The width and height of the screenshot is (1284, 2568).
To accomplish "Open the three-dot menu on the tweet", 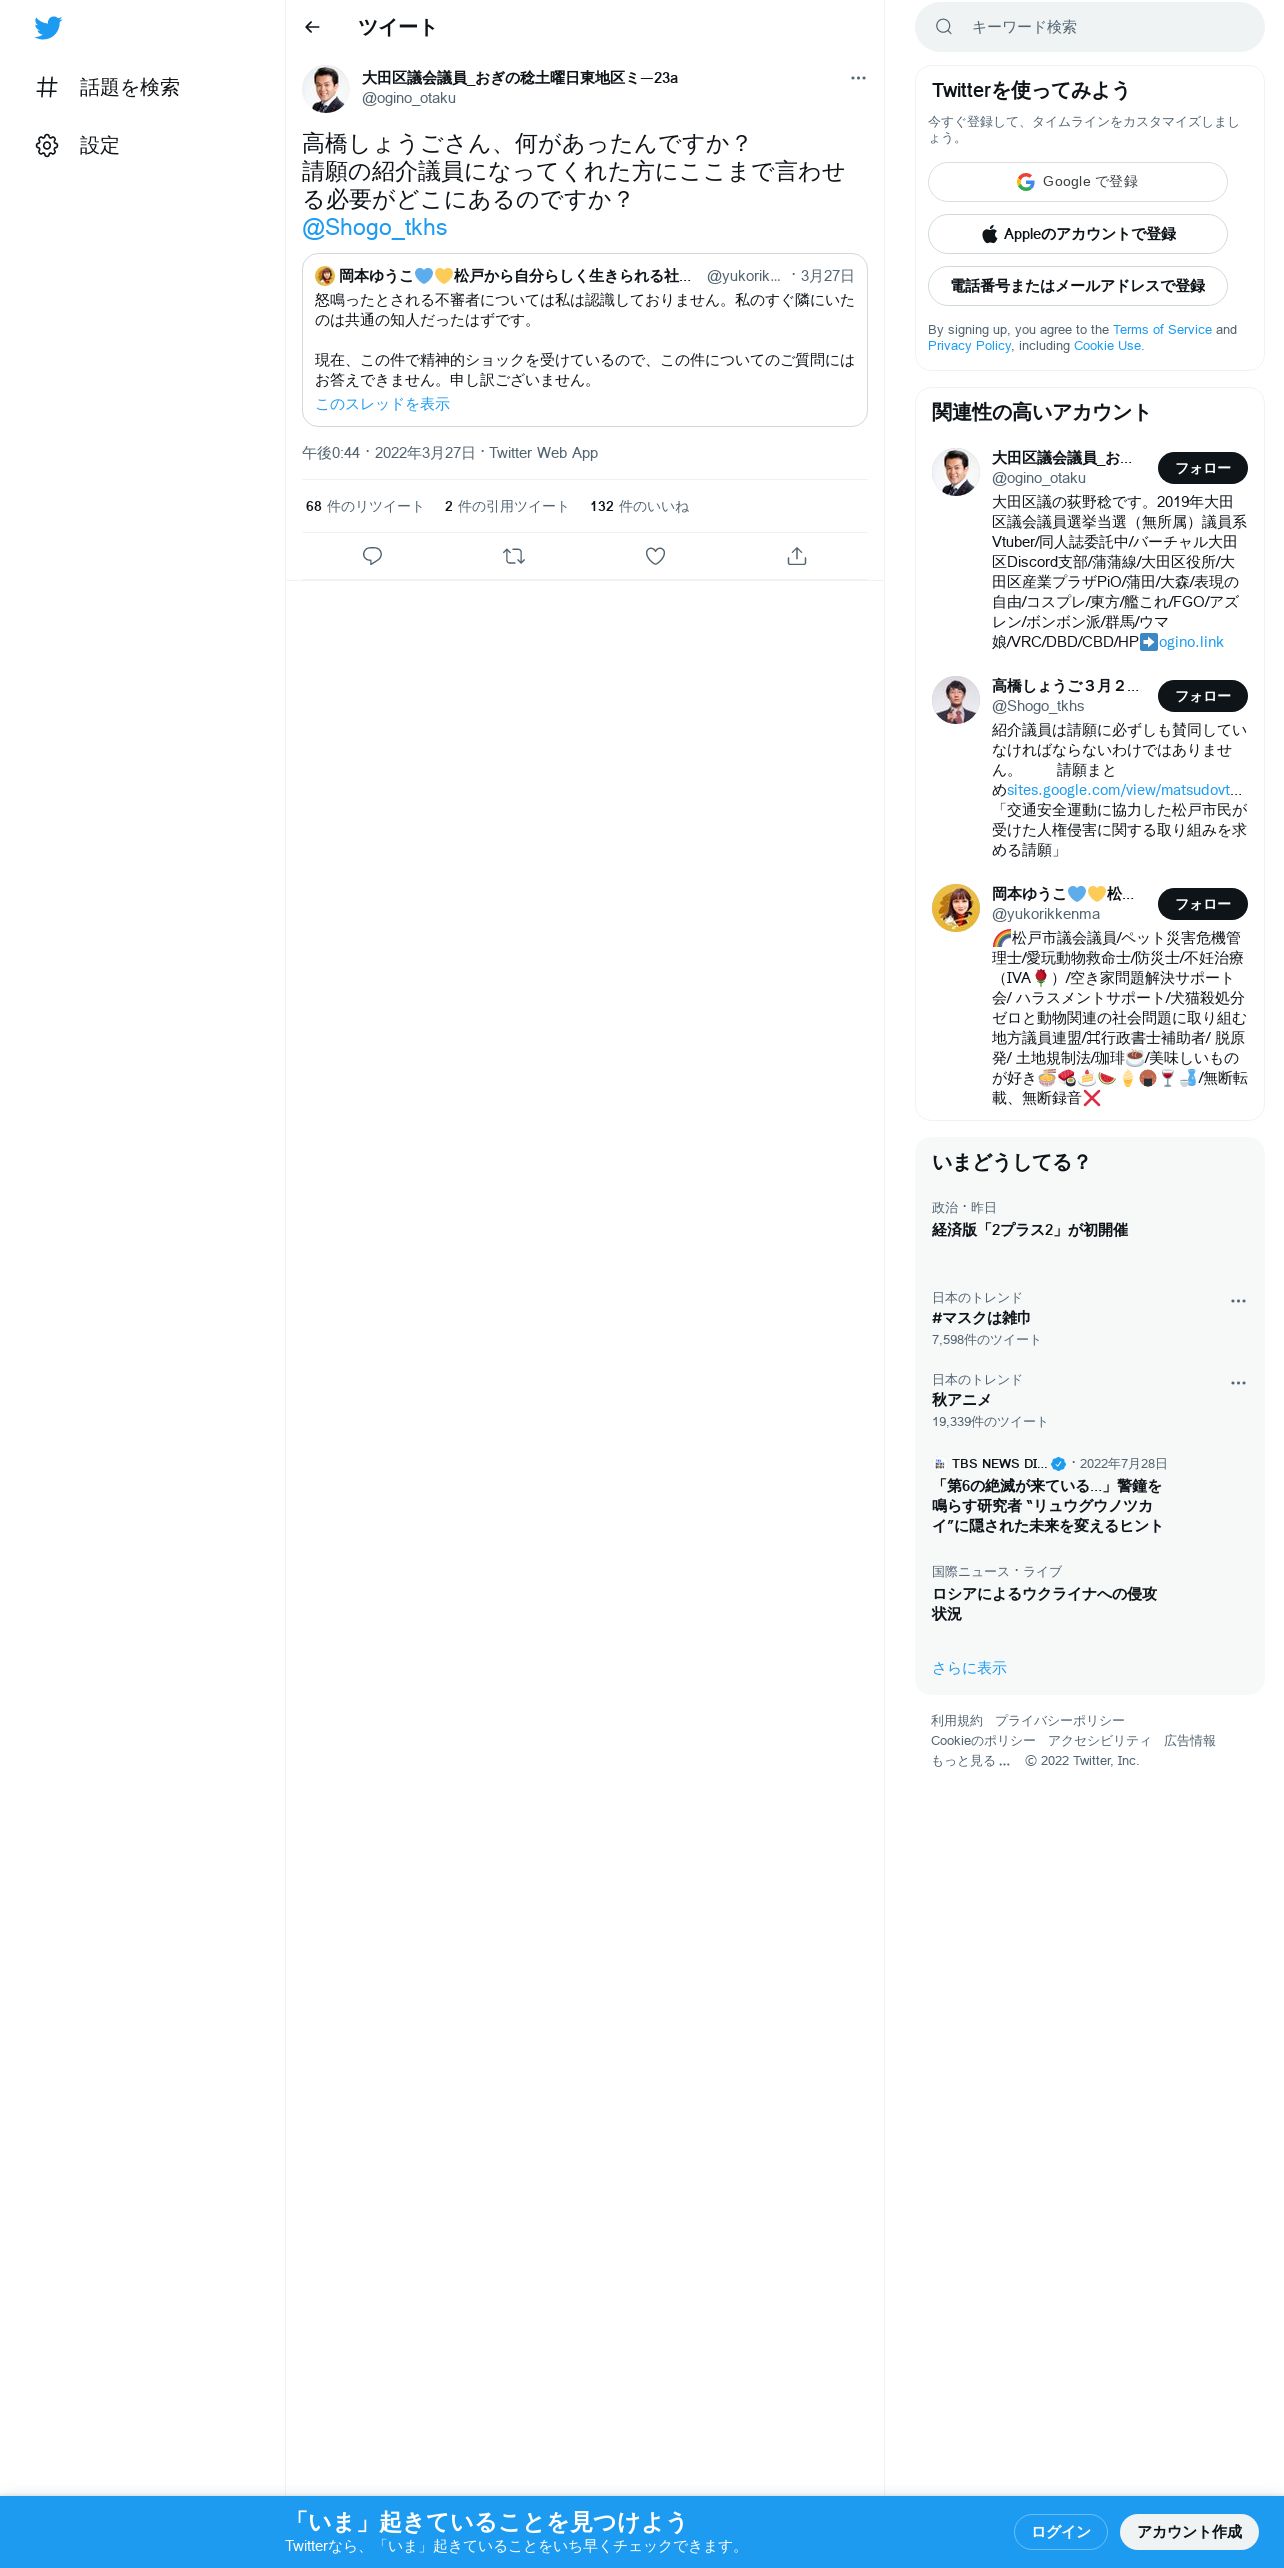I will tap(858, 78).
